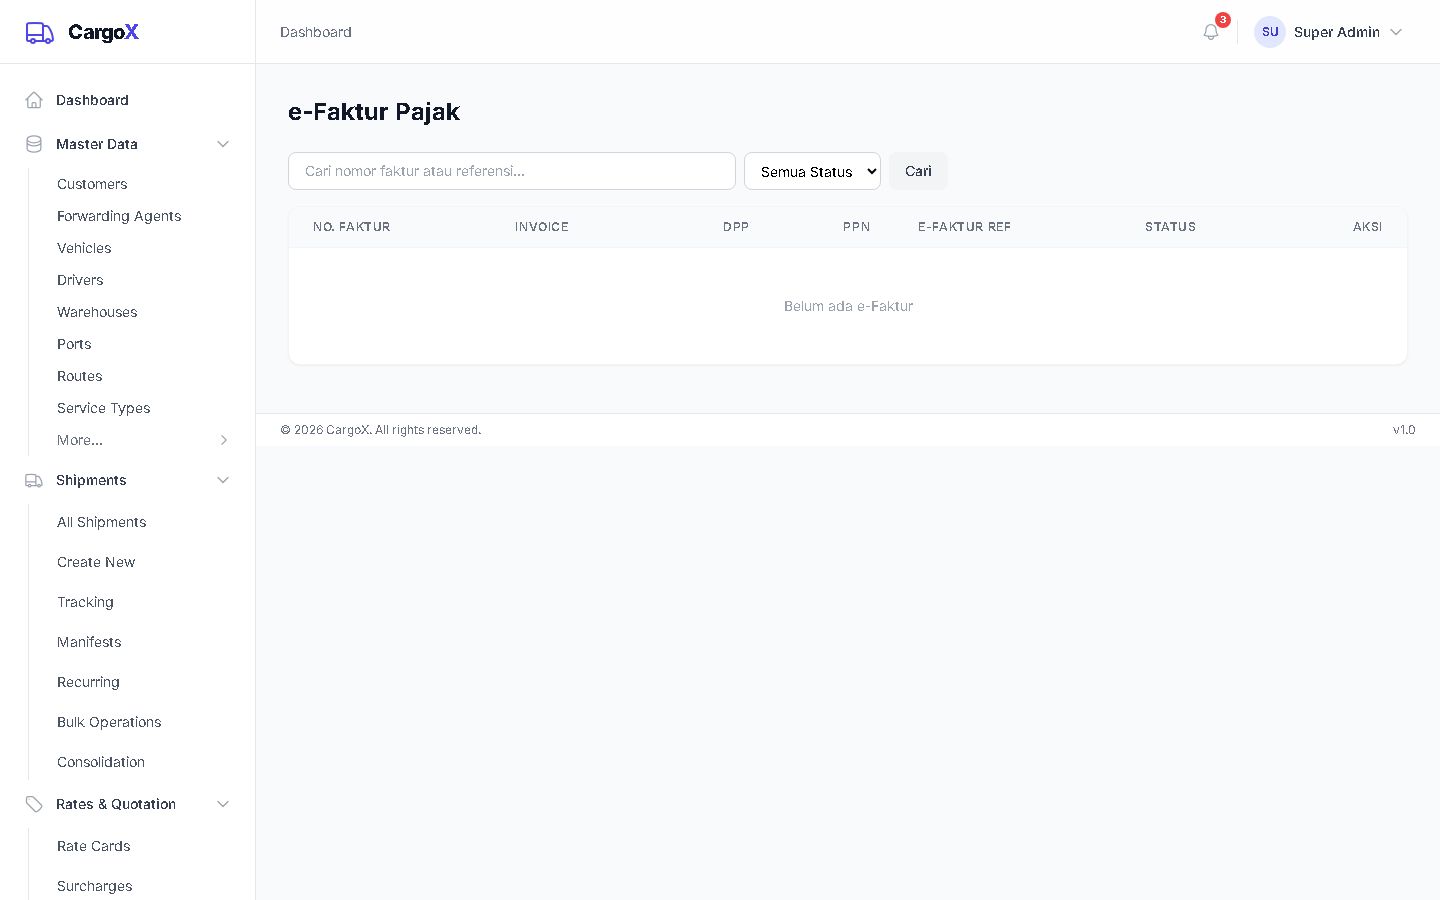Click the Rates & Quotation tag icon

(x=34, y=804)
